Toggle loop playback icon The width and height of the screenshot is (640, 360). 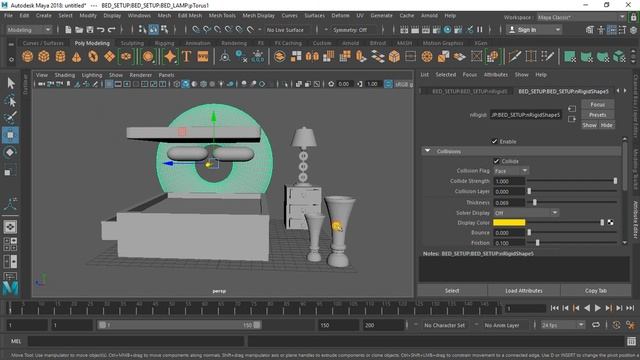[596, 325]
